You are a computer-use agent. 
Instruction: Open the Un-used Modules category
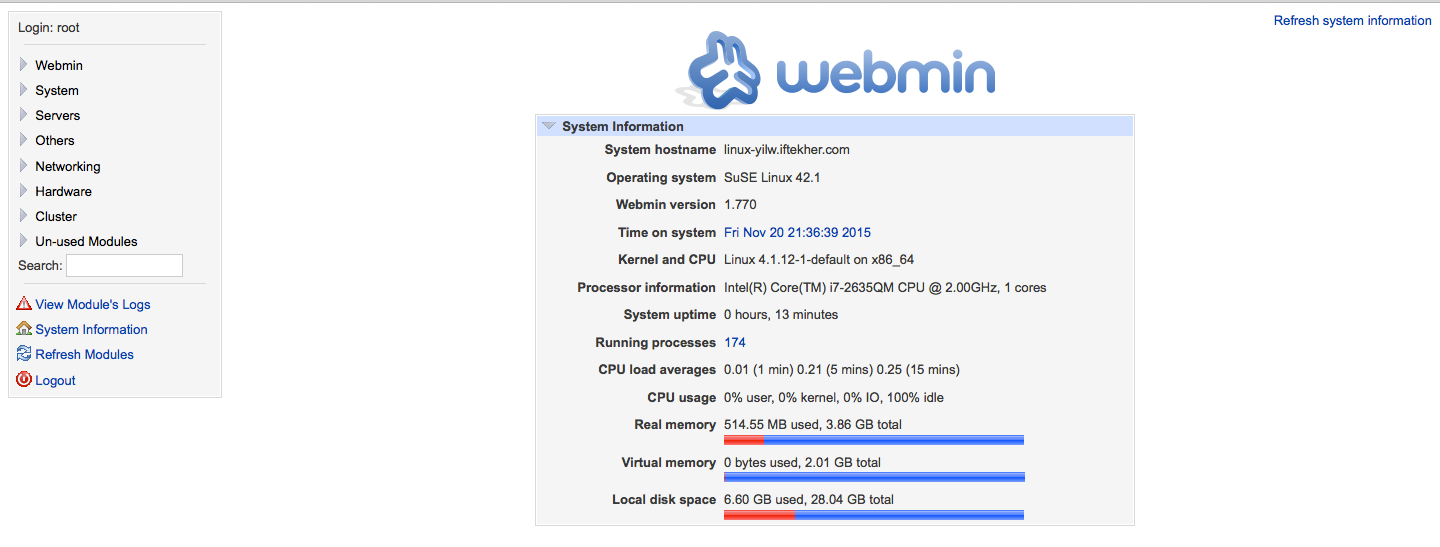[86, 241]
